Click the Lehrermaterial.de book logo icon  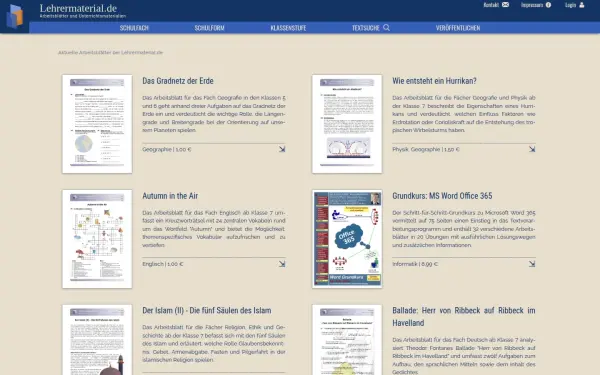pos(15,16)
